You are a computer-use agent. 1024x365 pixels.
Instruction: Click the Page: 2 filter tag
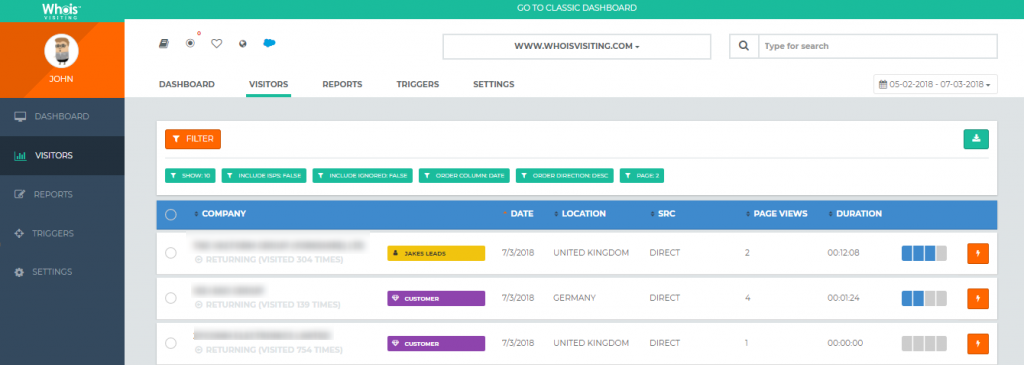642,176
